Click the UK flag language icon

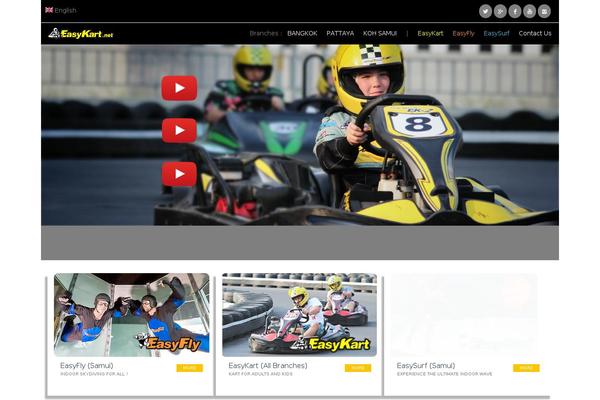click(x=49, y=10)
